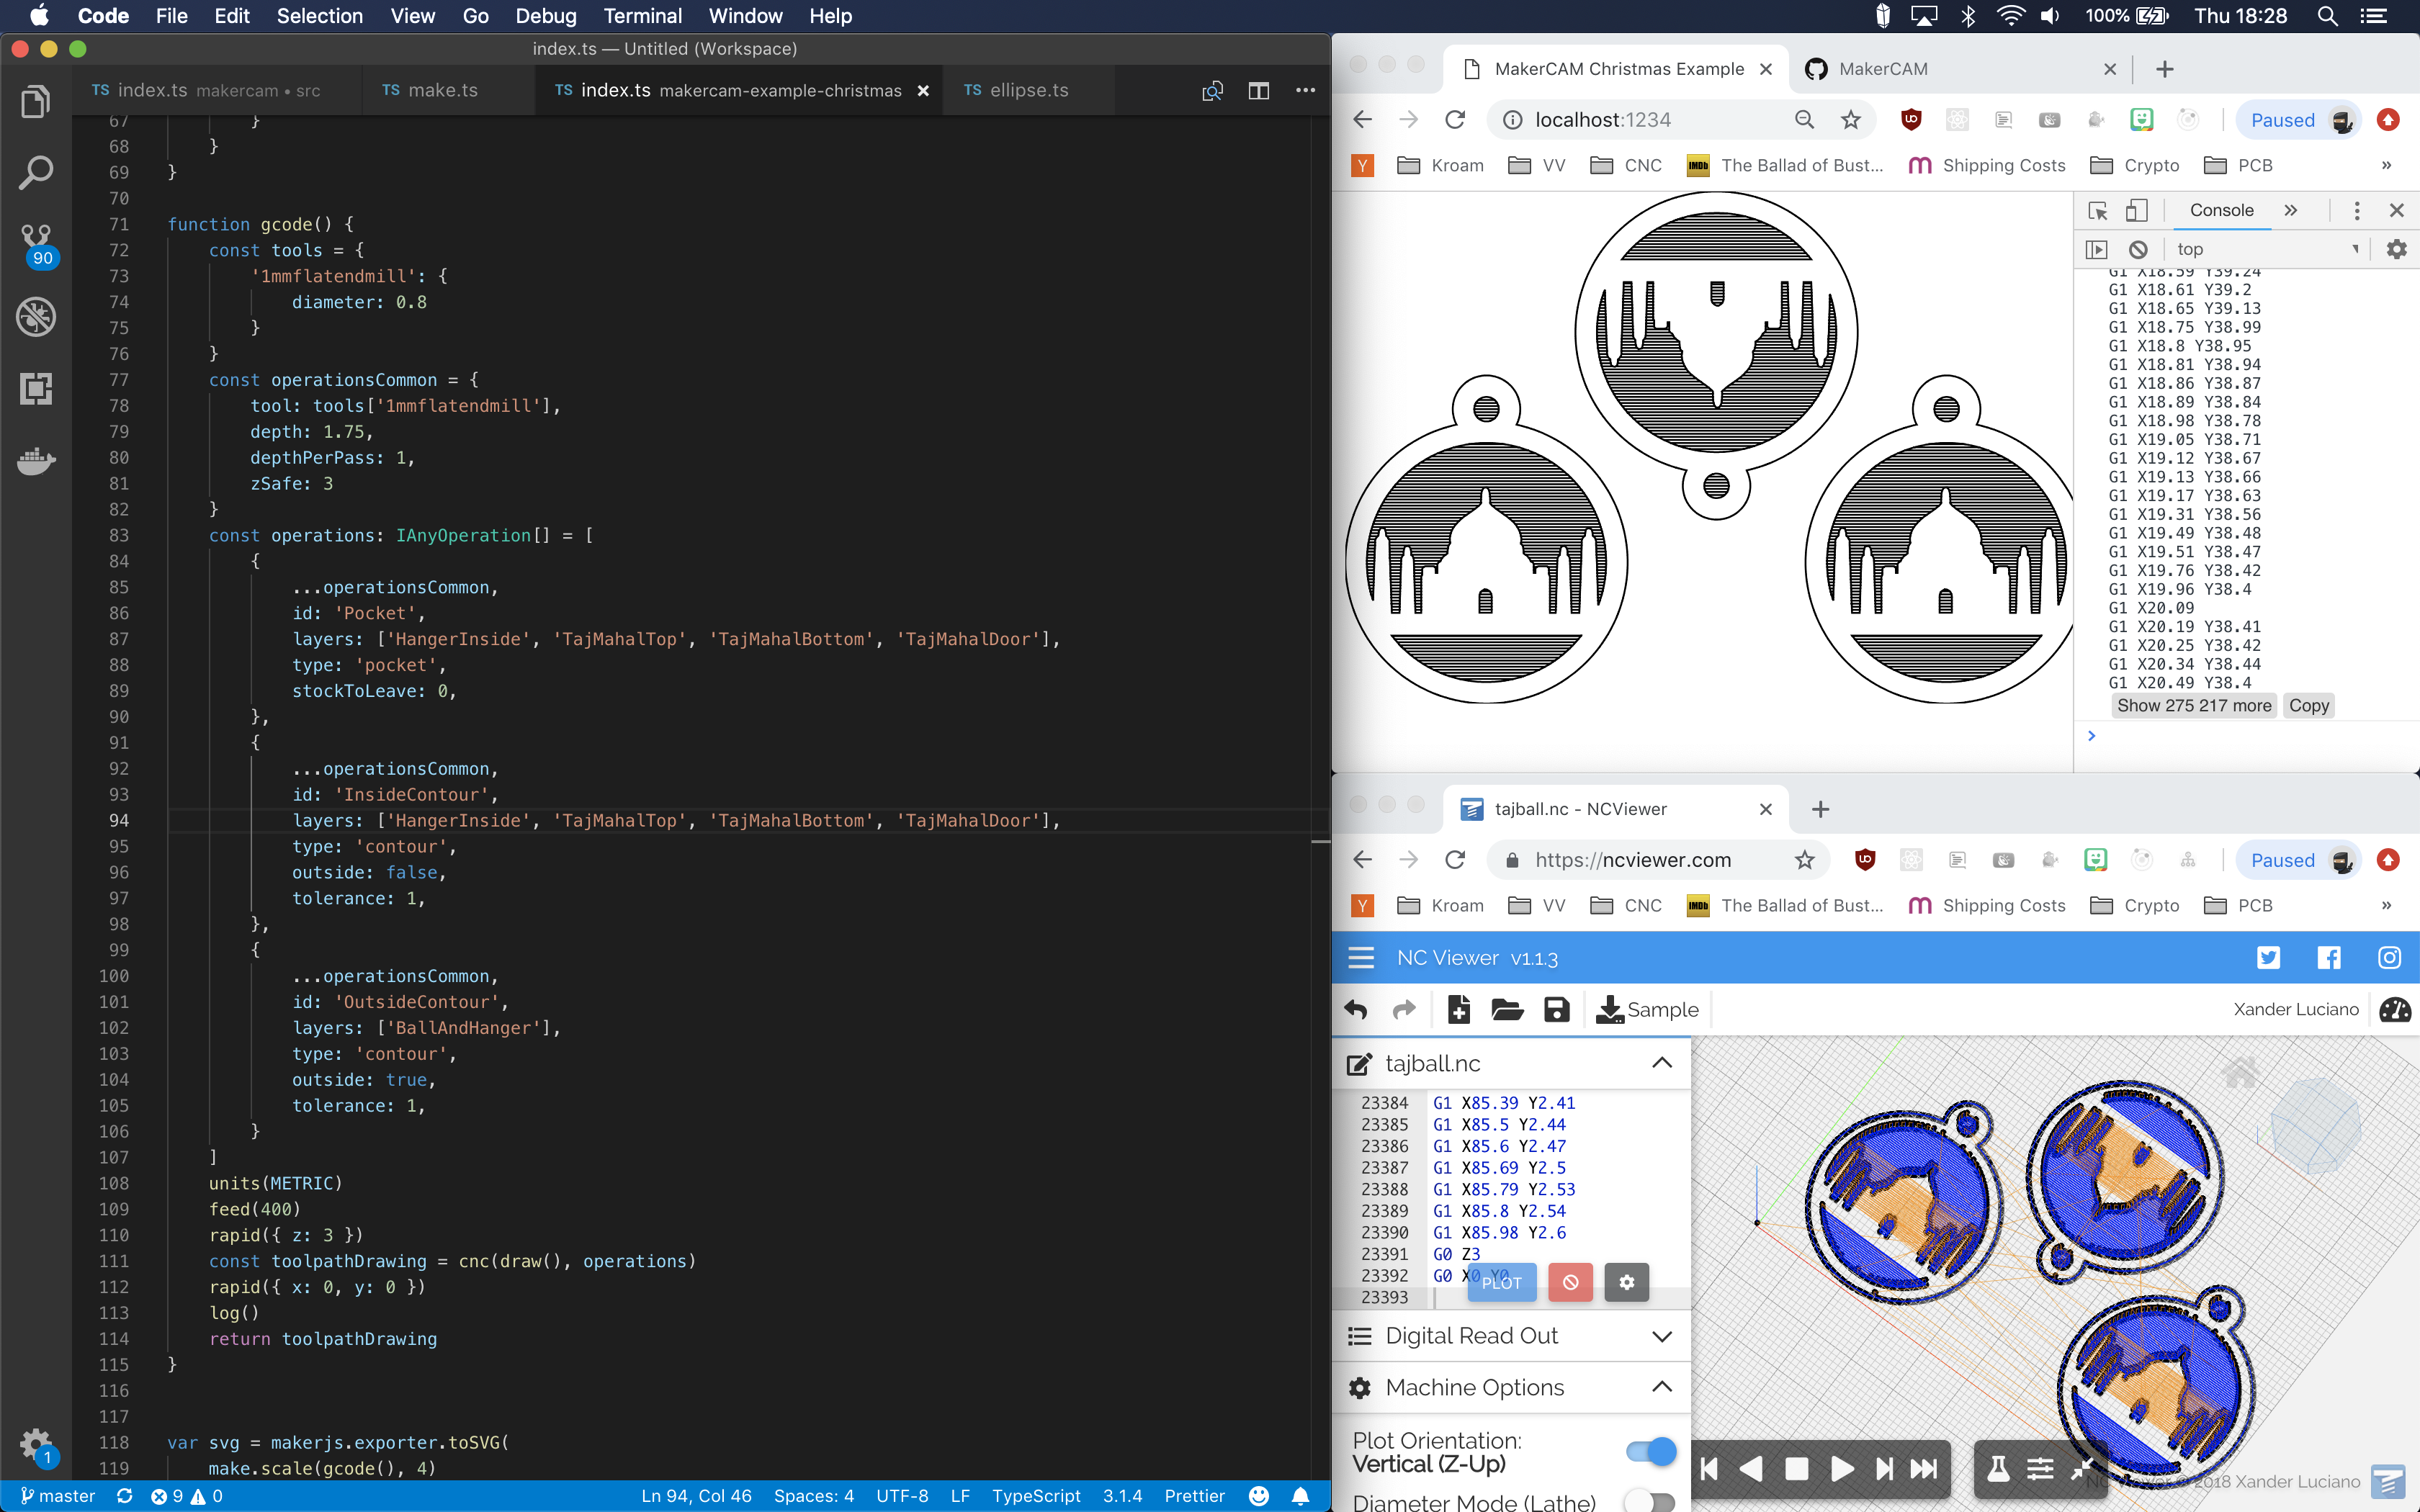
Task: Split the editor using the split icon
Action: 1258,90
